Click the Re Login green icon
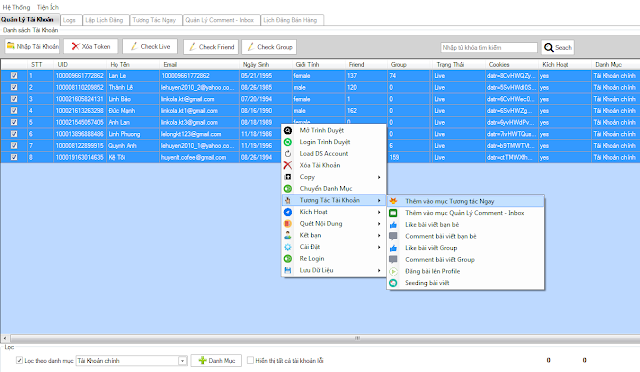This screenshot has width=640, height=372. [288, 258]
